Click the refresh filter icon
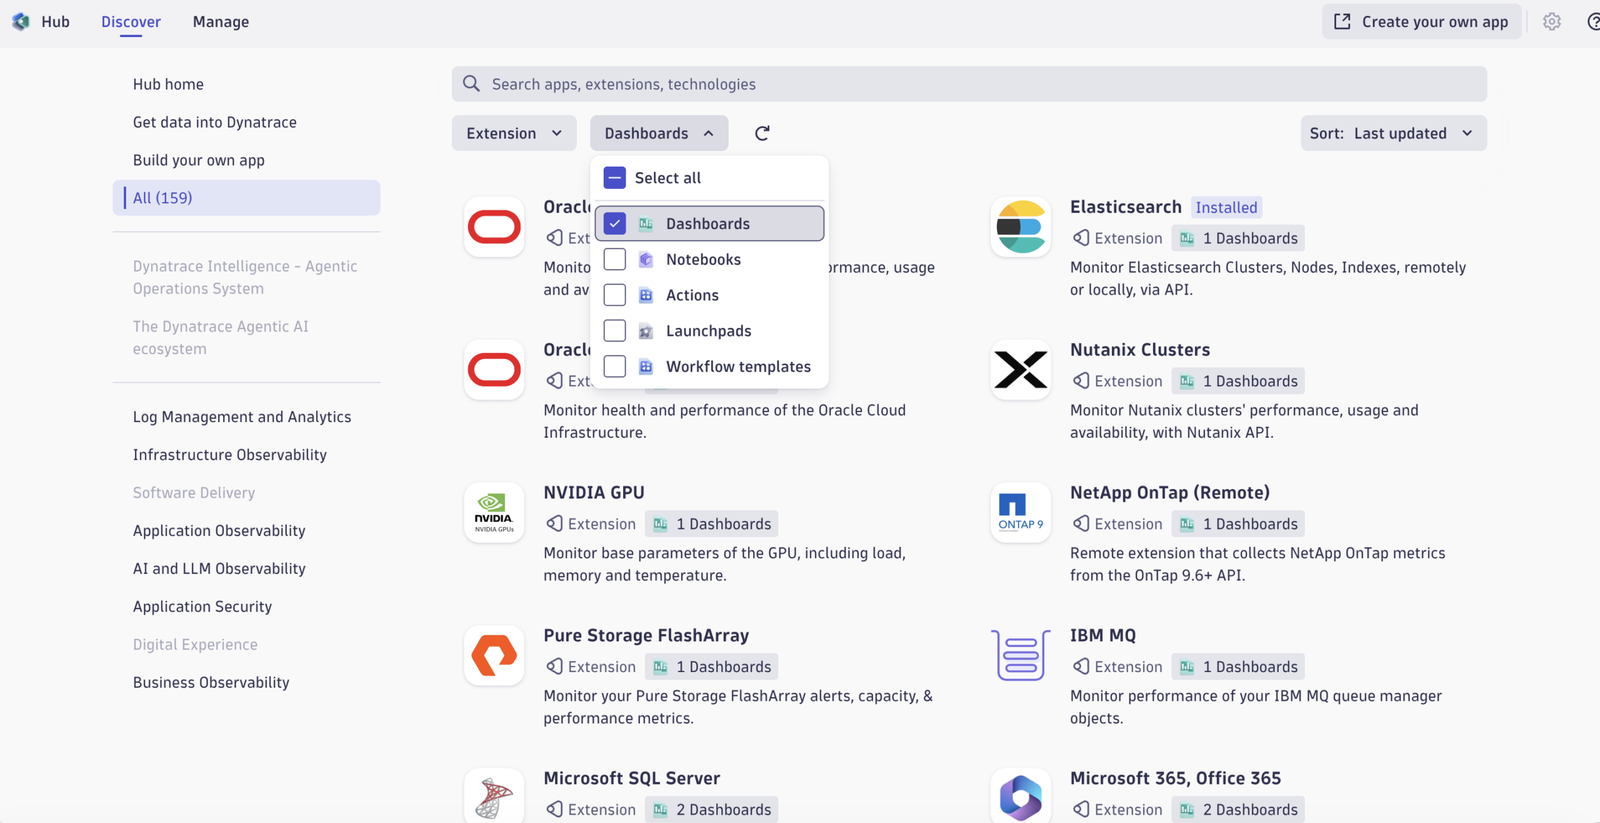 click(x=762, y=133)
